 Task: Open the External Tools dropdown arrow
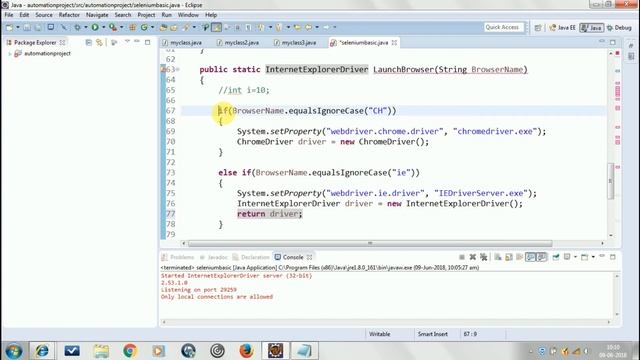121,27
